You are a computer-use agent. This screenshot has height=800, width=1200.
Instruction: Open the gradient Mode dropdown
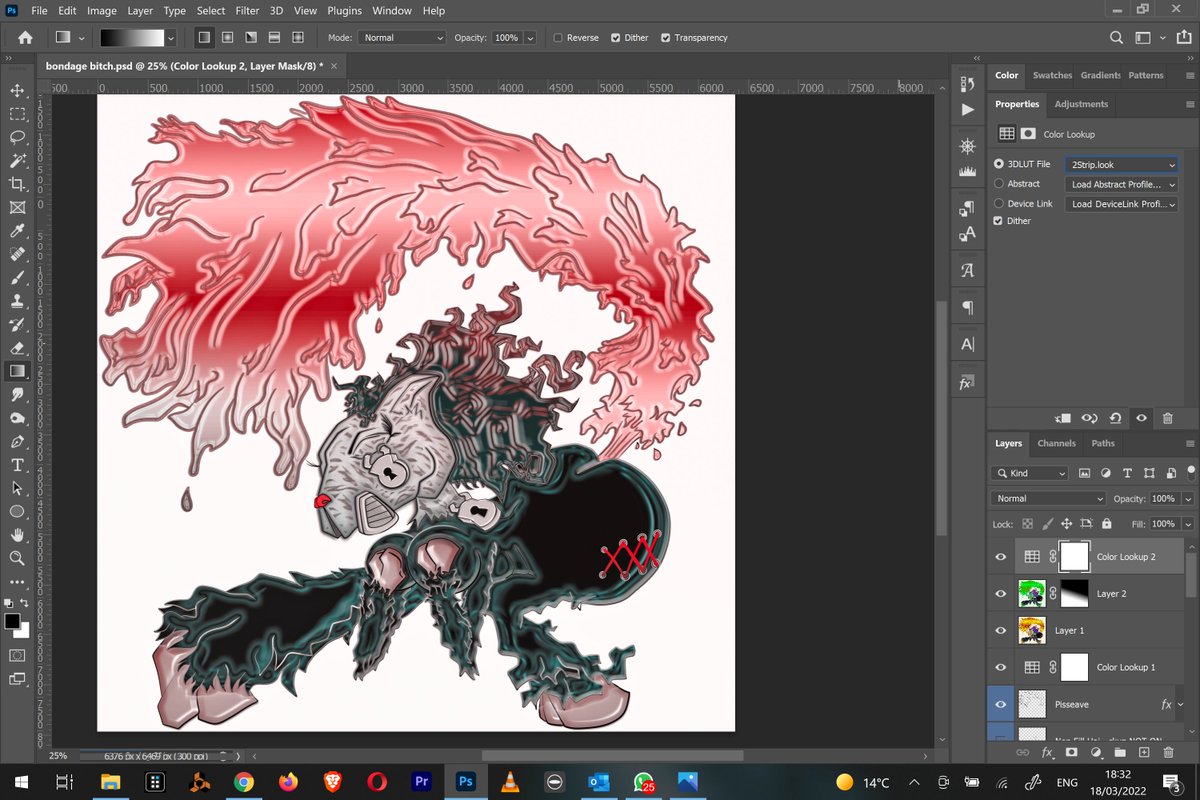(x=402, y=38)
